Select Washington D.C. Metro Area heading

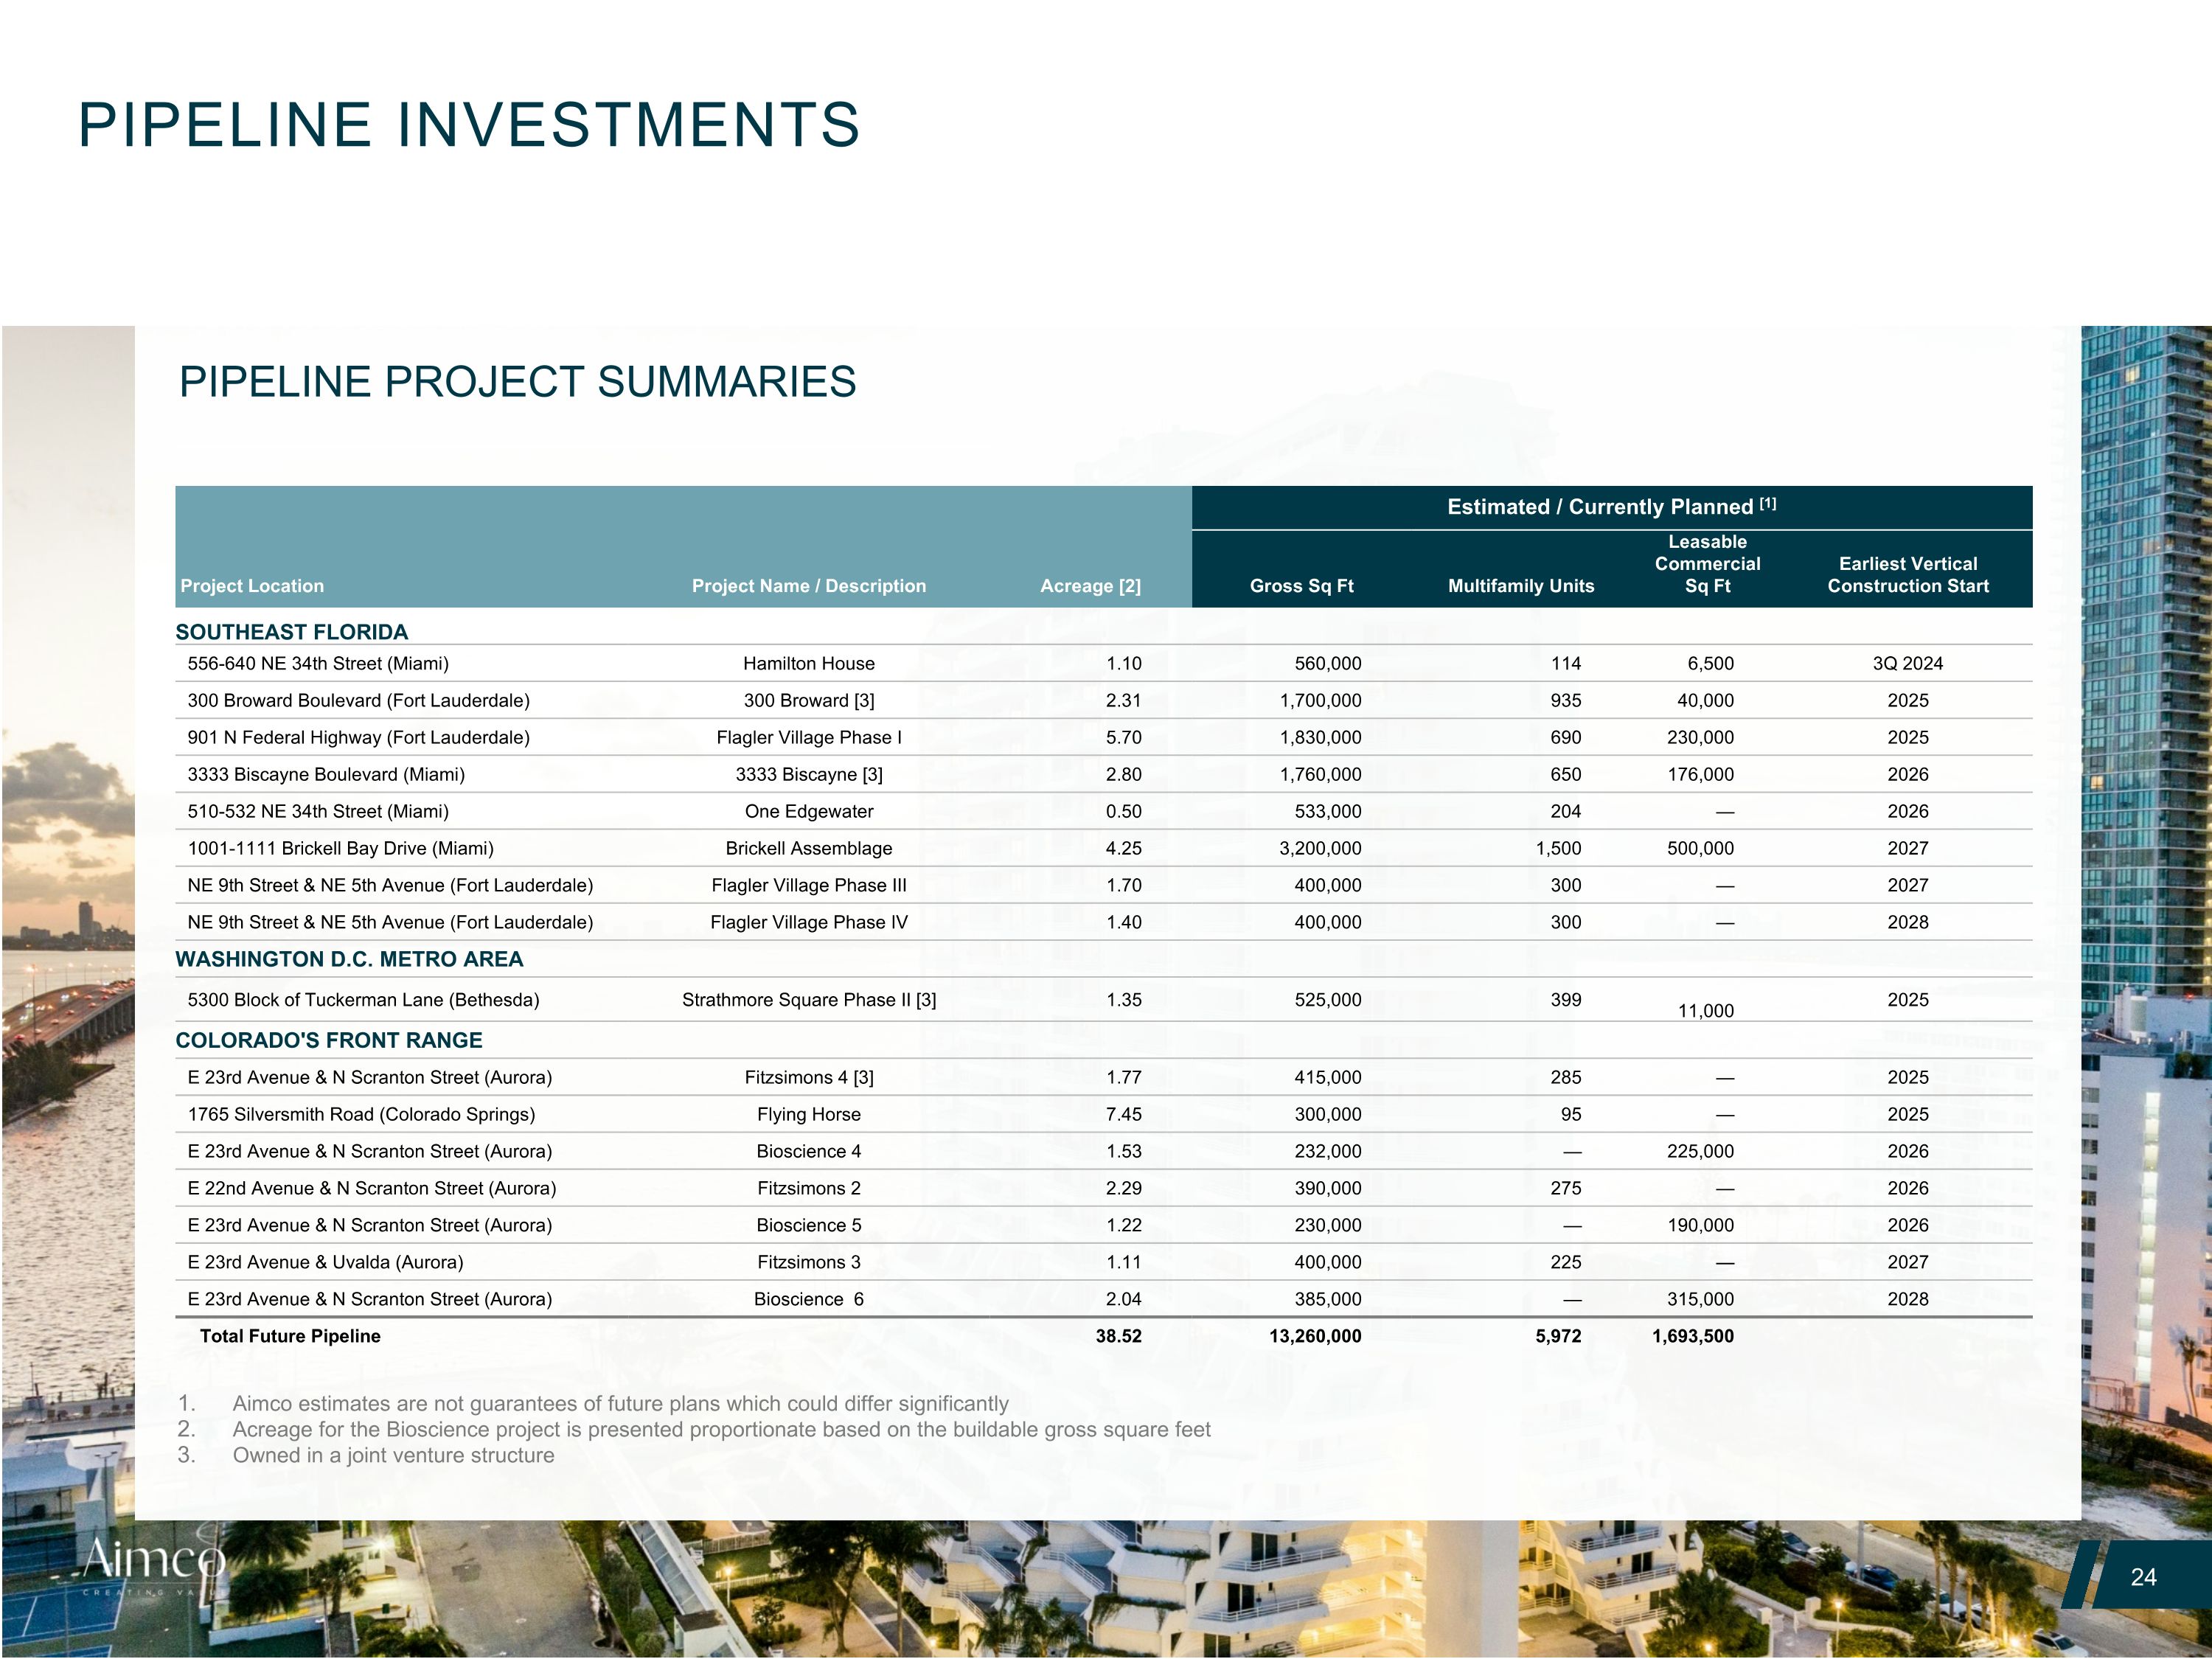tap(349, 959)
